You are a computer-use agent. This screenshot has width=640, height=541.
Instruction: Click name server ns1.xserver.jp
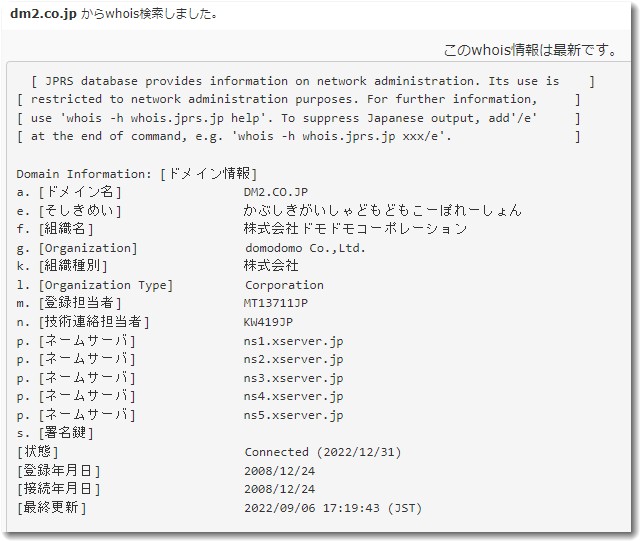pos(293,341)
